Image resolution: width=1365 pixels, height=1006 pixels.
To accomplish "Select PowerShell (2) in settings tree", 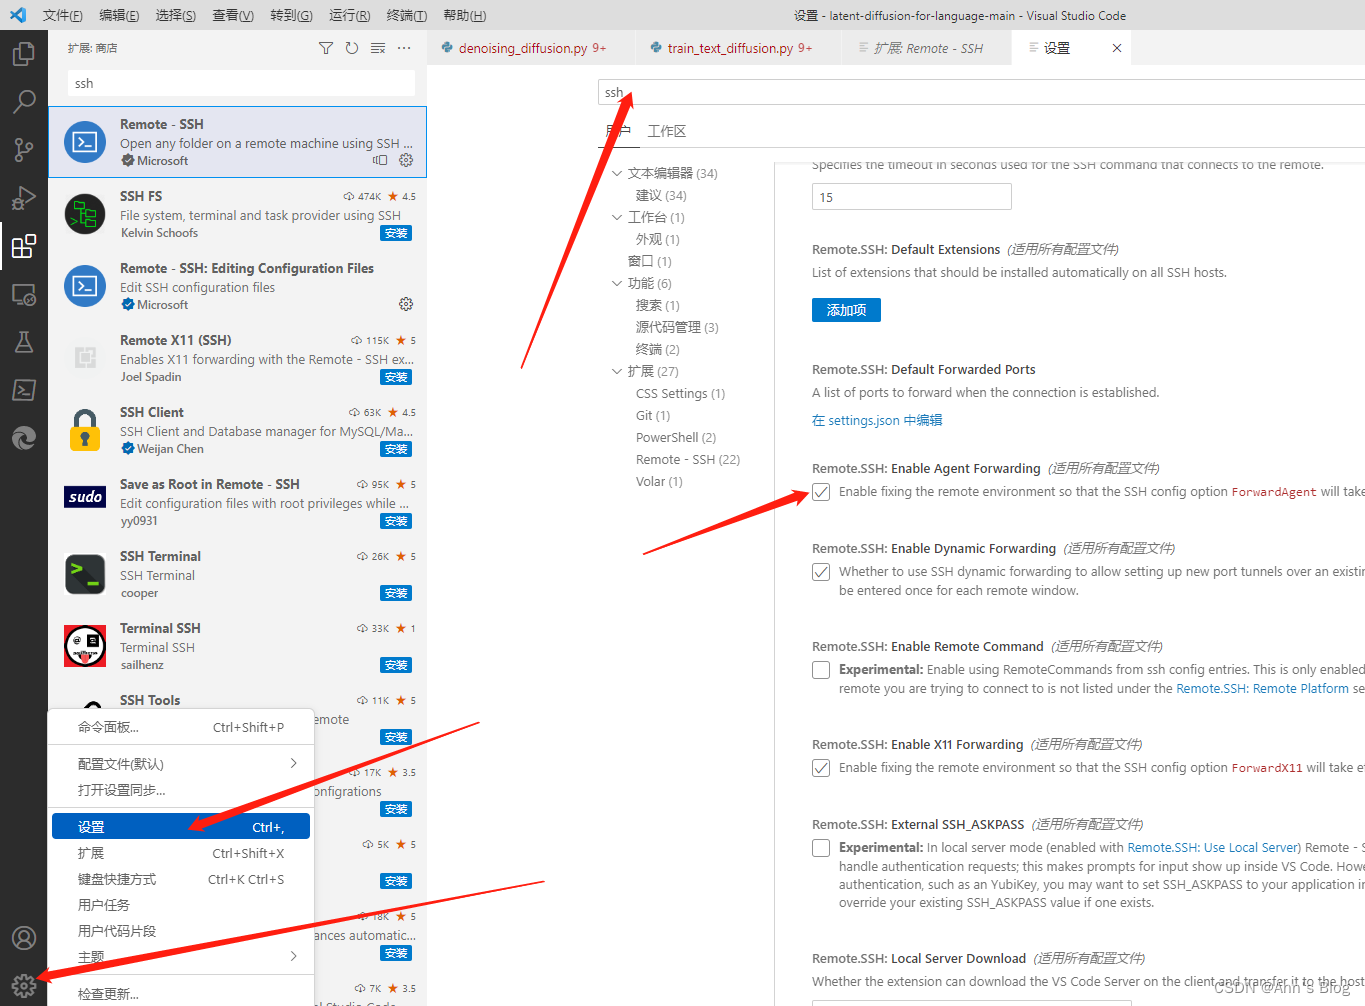I will pyautogui.click(x=676, y=437).
